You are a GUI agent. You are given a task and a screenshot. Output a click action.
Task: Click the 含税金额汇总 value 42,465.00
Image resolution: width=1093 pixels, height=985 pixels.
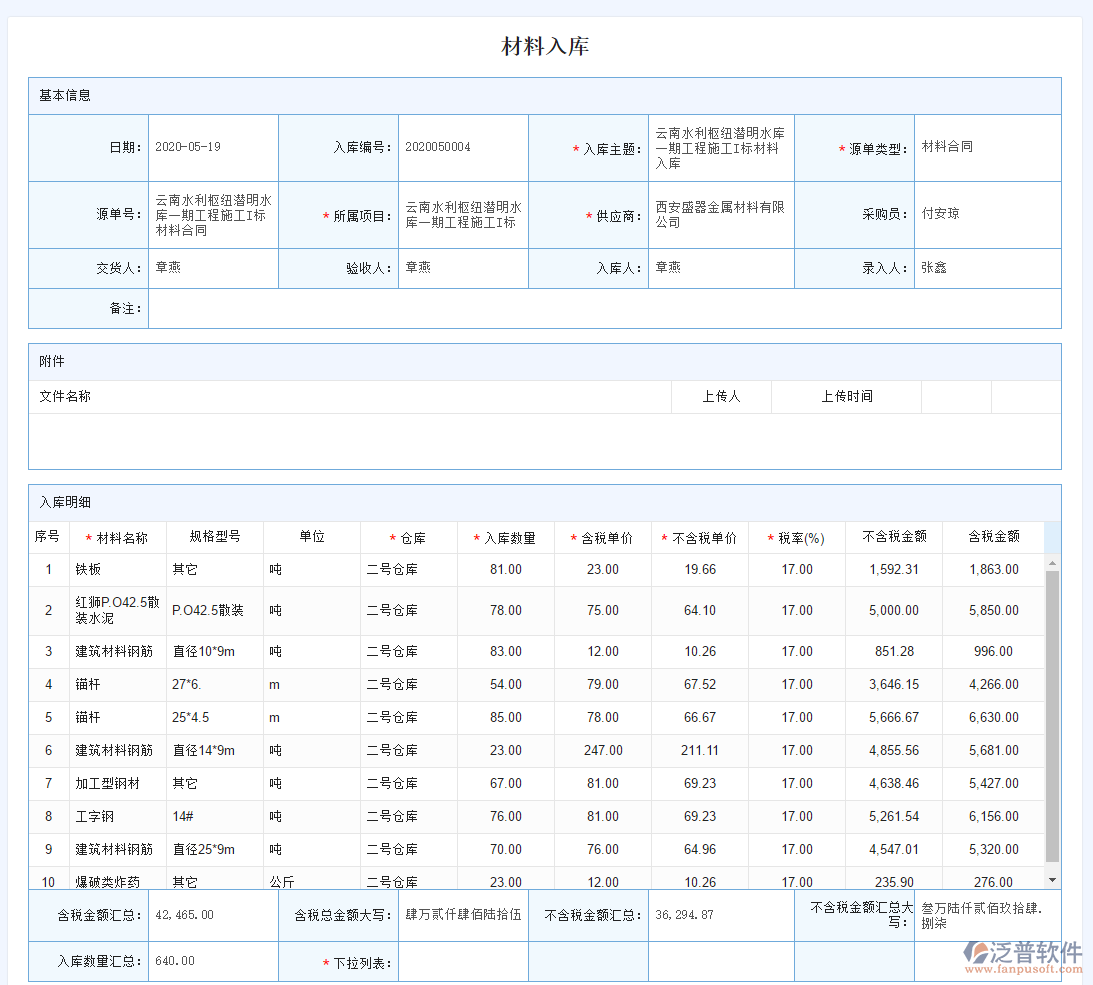click(x=212, y=915)
